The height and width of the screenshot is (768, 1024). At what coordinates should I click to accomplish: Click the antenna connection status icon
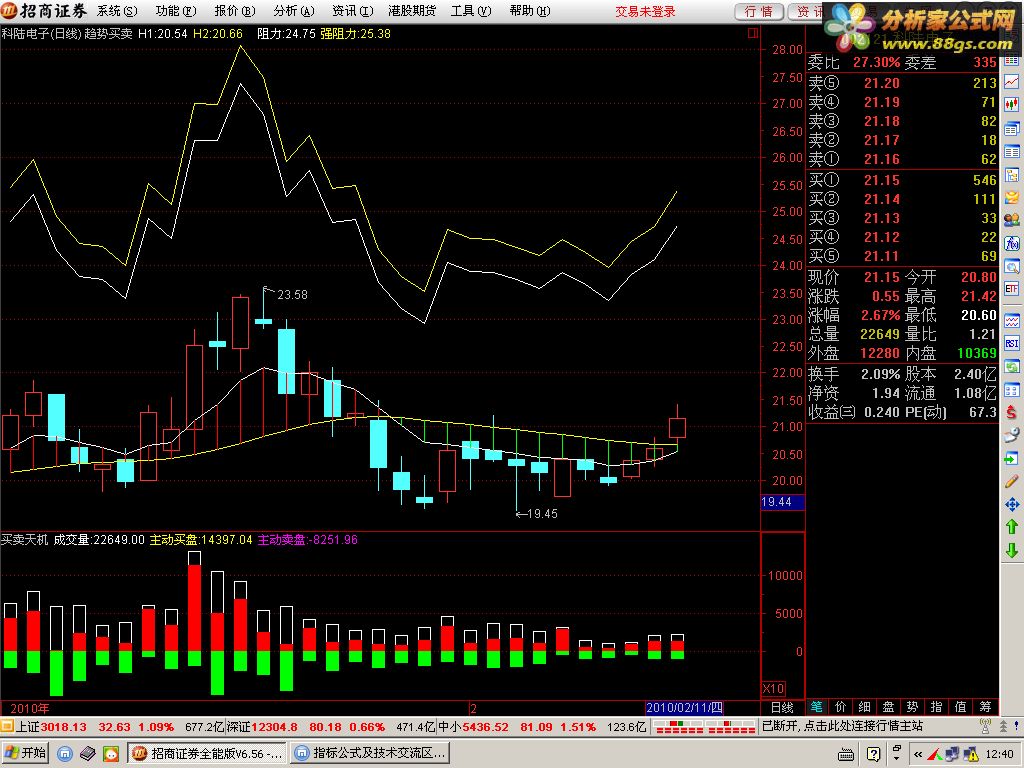pos(985,726)
